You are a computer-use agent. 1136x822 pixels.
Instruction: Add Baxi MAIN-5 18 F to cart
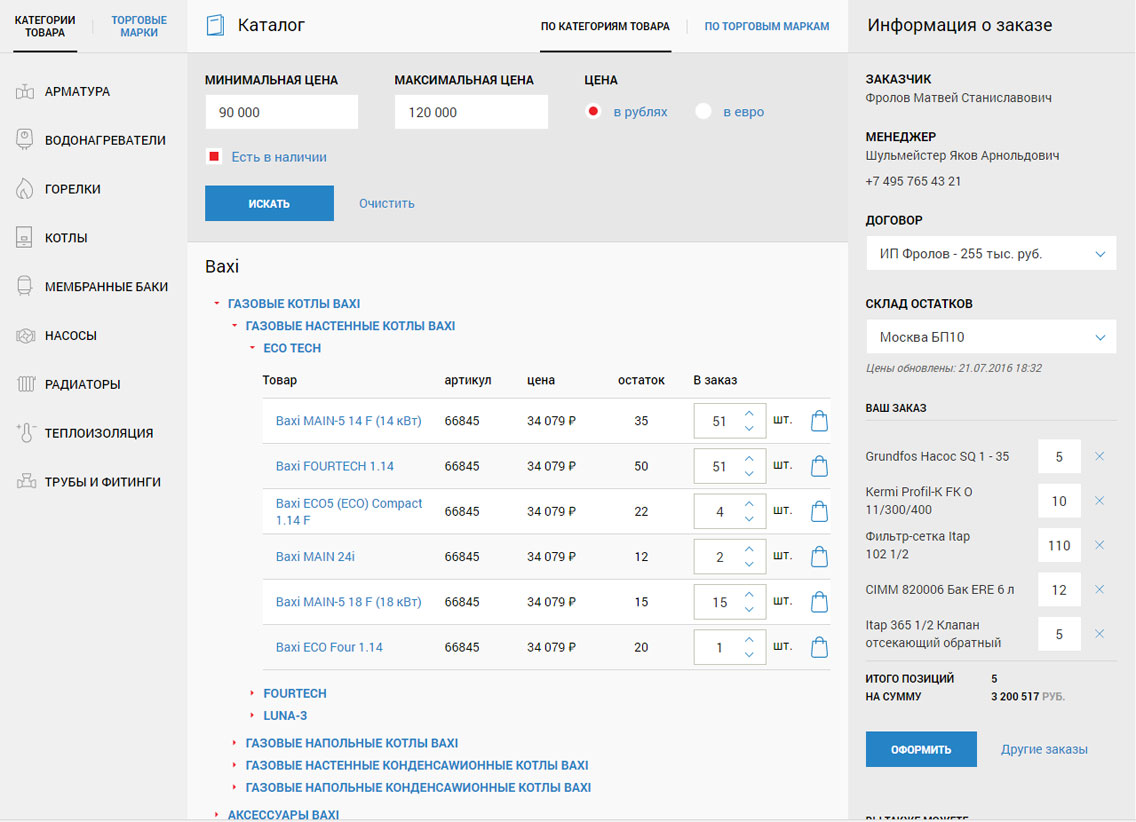pos(819,602)
